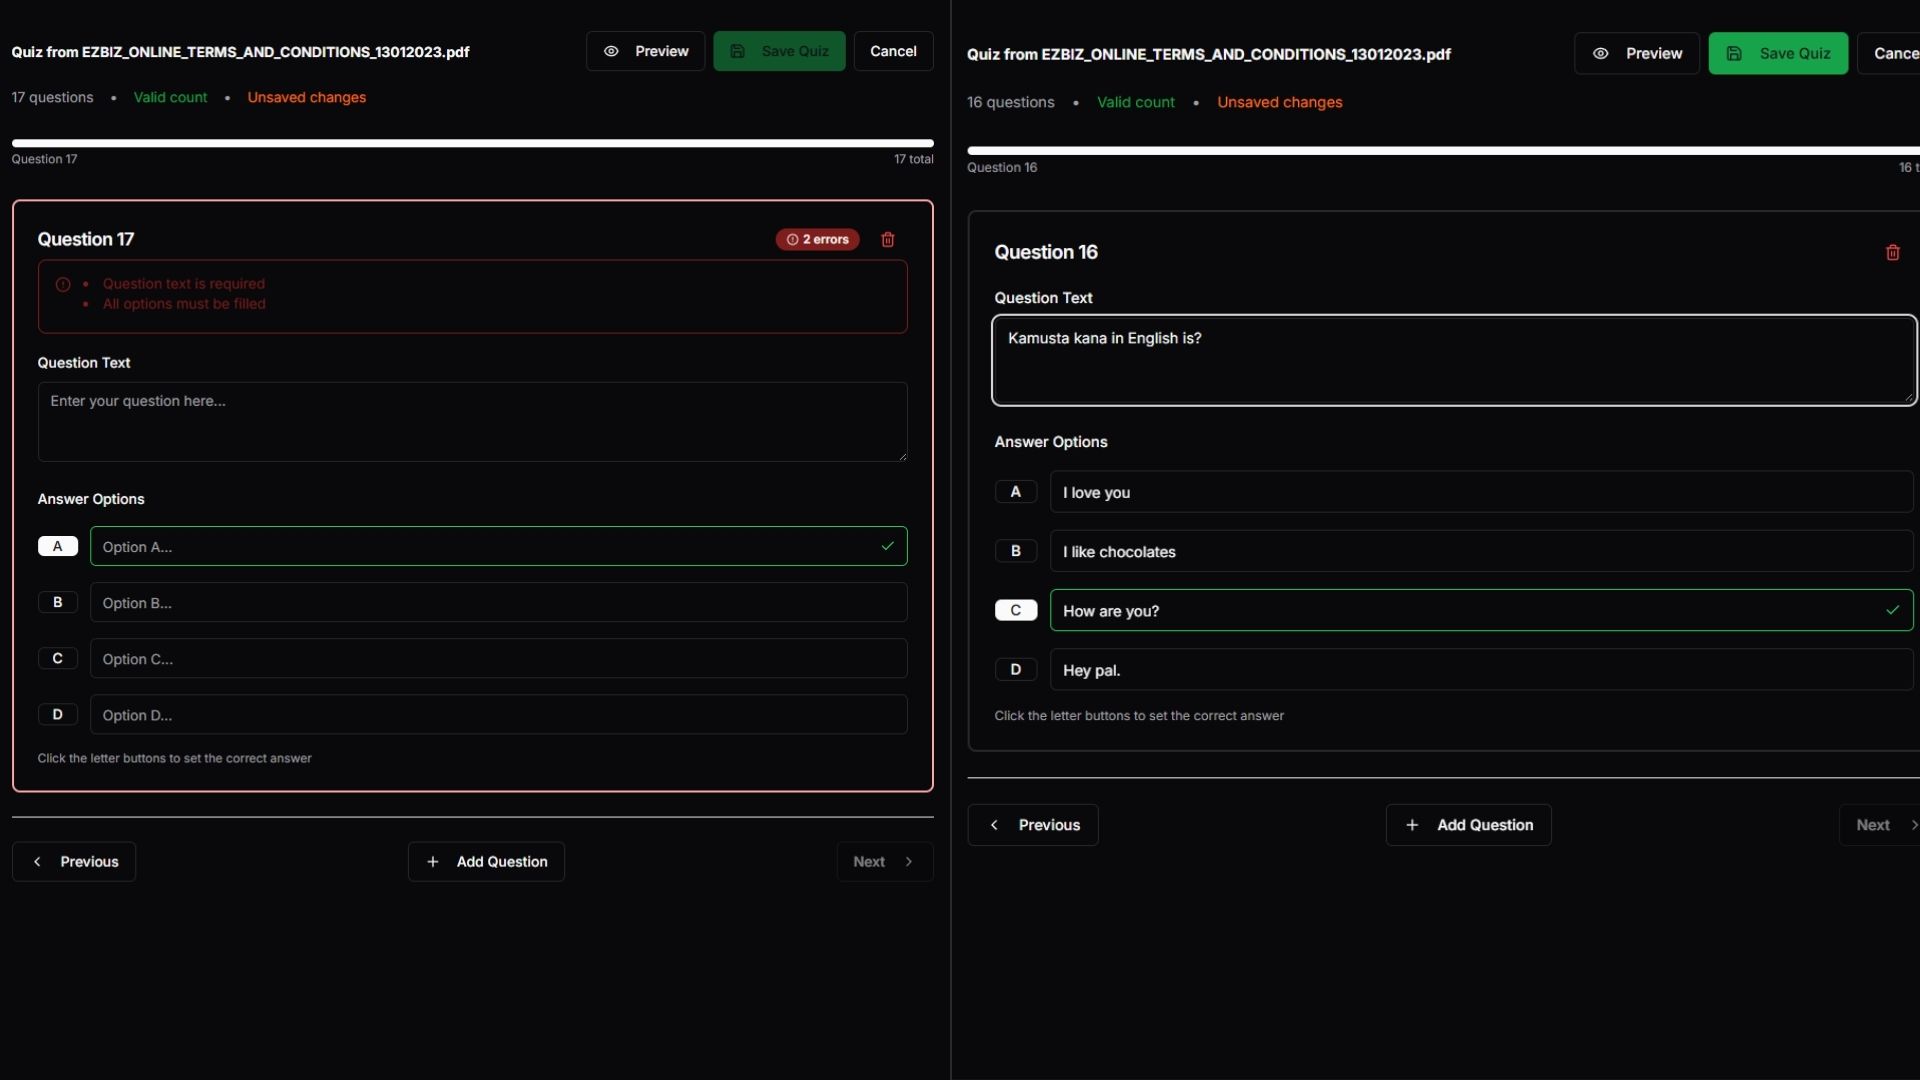This screenshot has width=1920, height=1080.
Task: Cancel editing the quiz
Action: tap(893, 51)
